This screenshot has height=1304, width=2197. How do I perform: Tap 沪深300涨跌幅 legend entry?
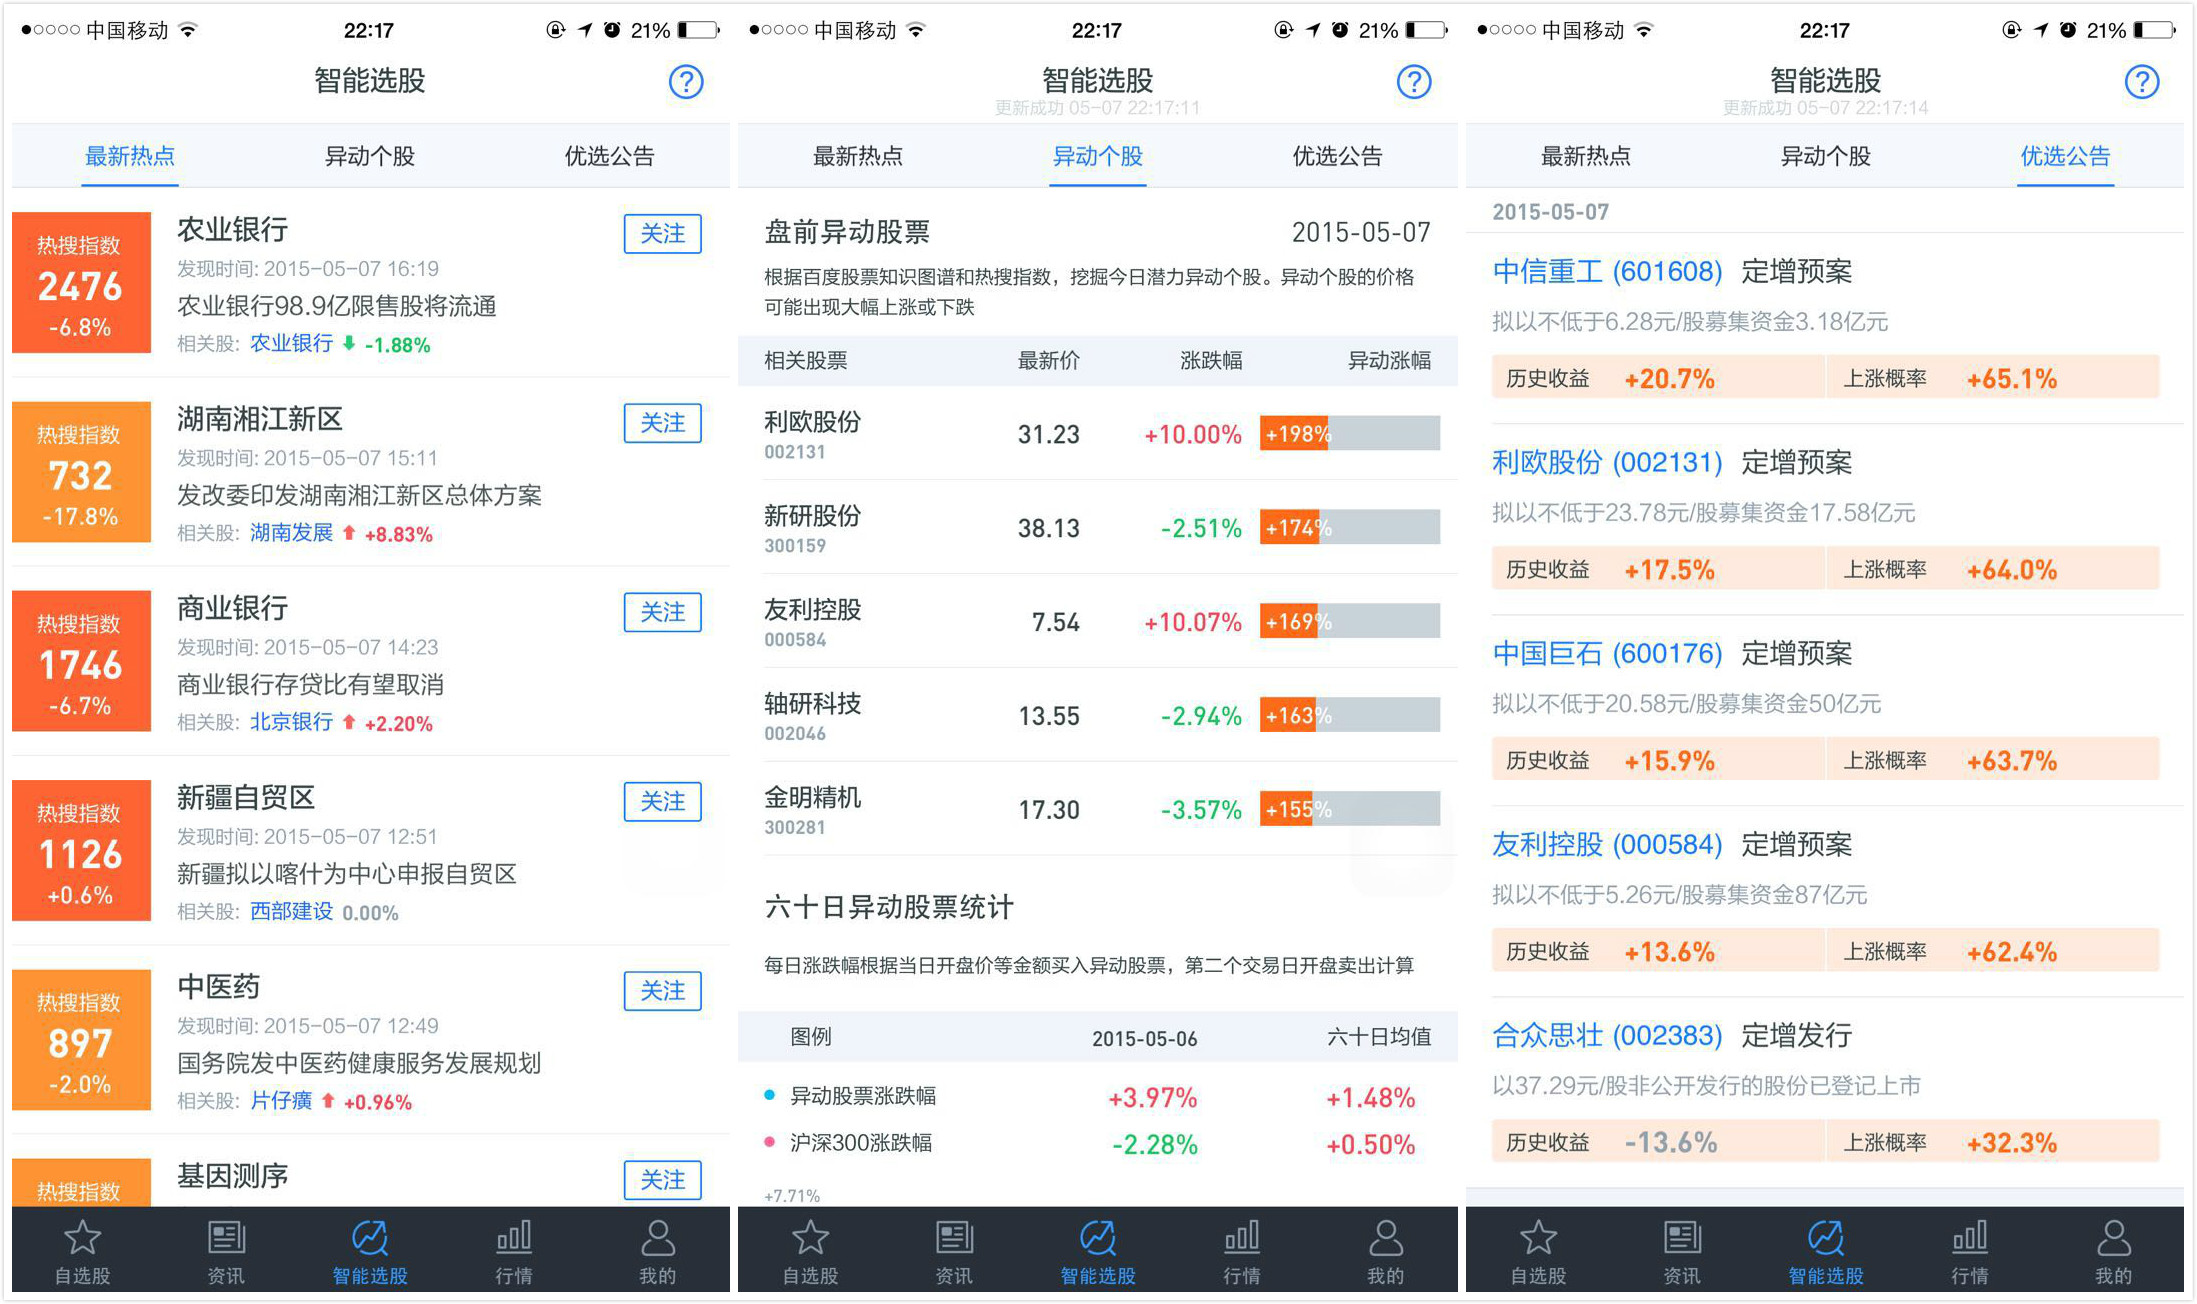848,1143
